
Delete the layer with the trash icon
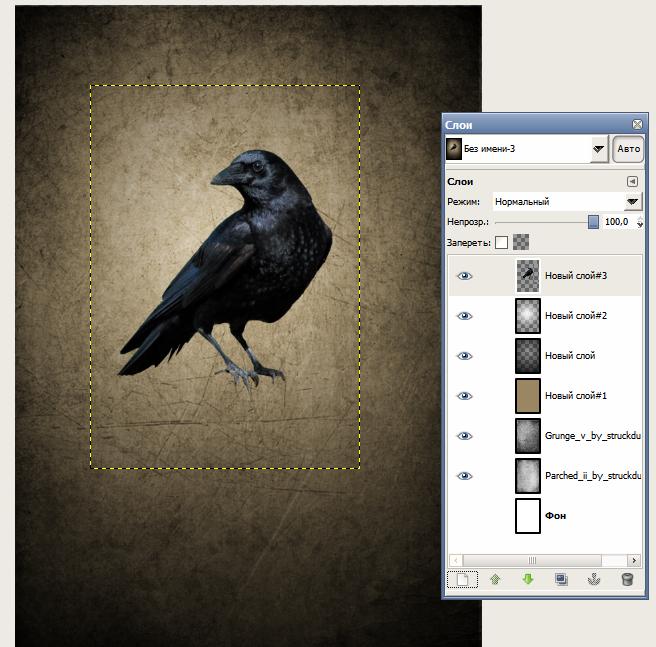(x=627, y=580)
